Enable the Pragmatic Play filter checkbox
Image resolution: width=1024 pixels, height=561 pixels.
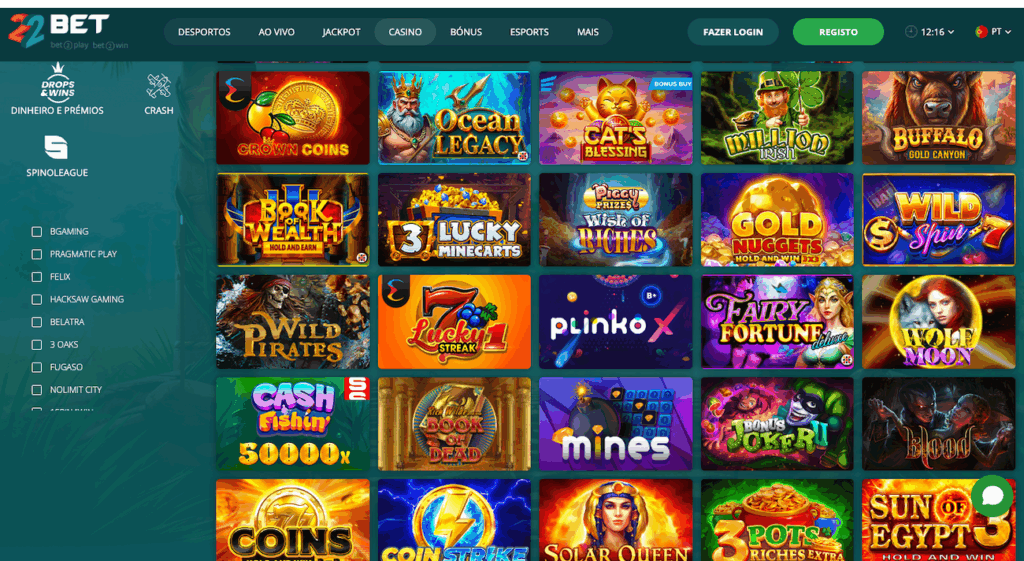click(x=37, y=254)
